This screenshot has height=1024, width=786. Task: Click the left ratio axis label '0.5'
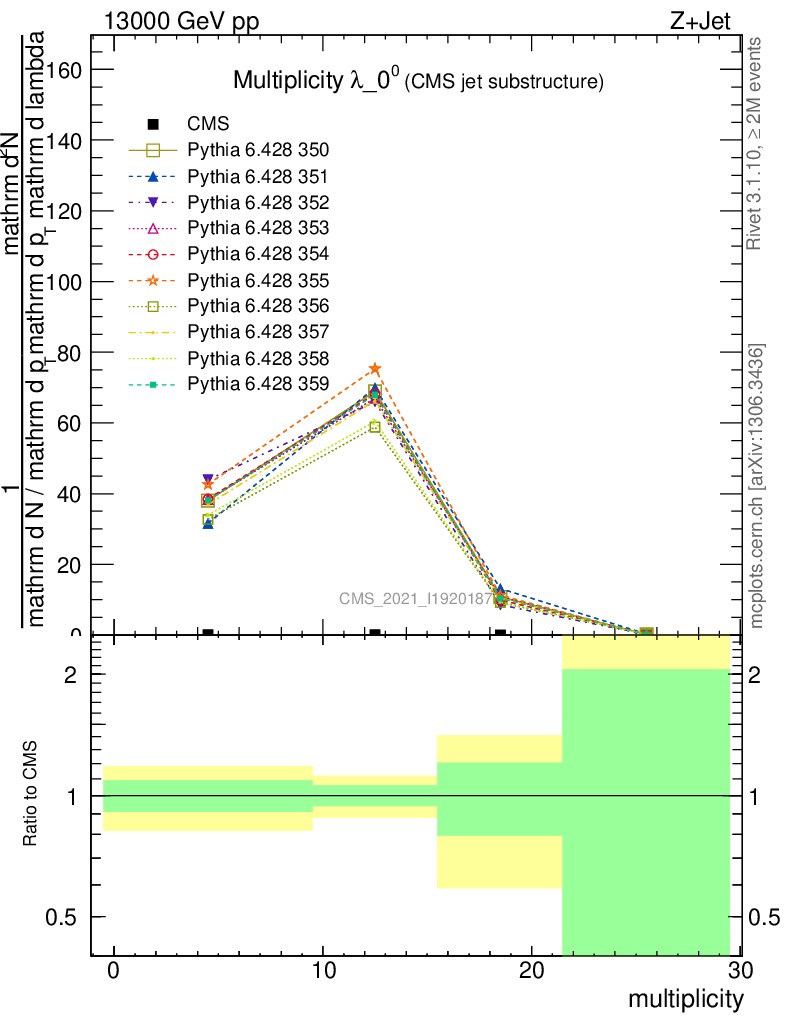[61, 918]
